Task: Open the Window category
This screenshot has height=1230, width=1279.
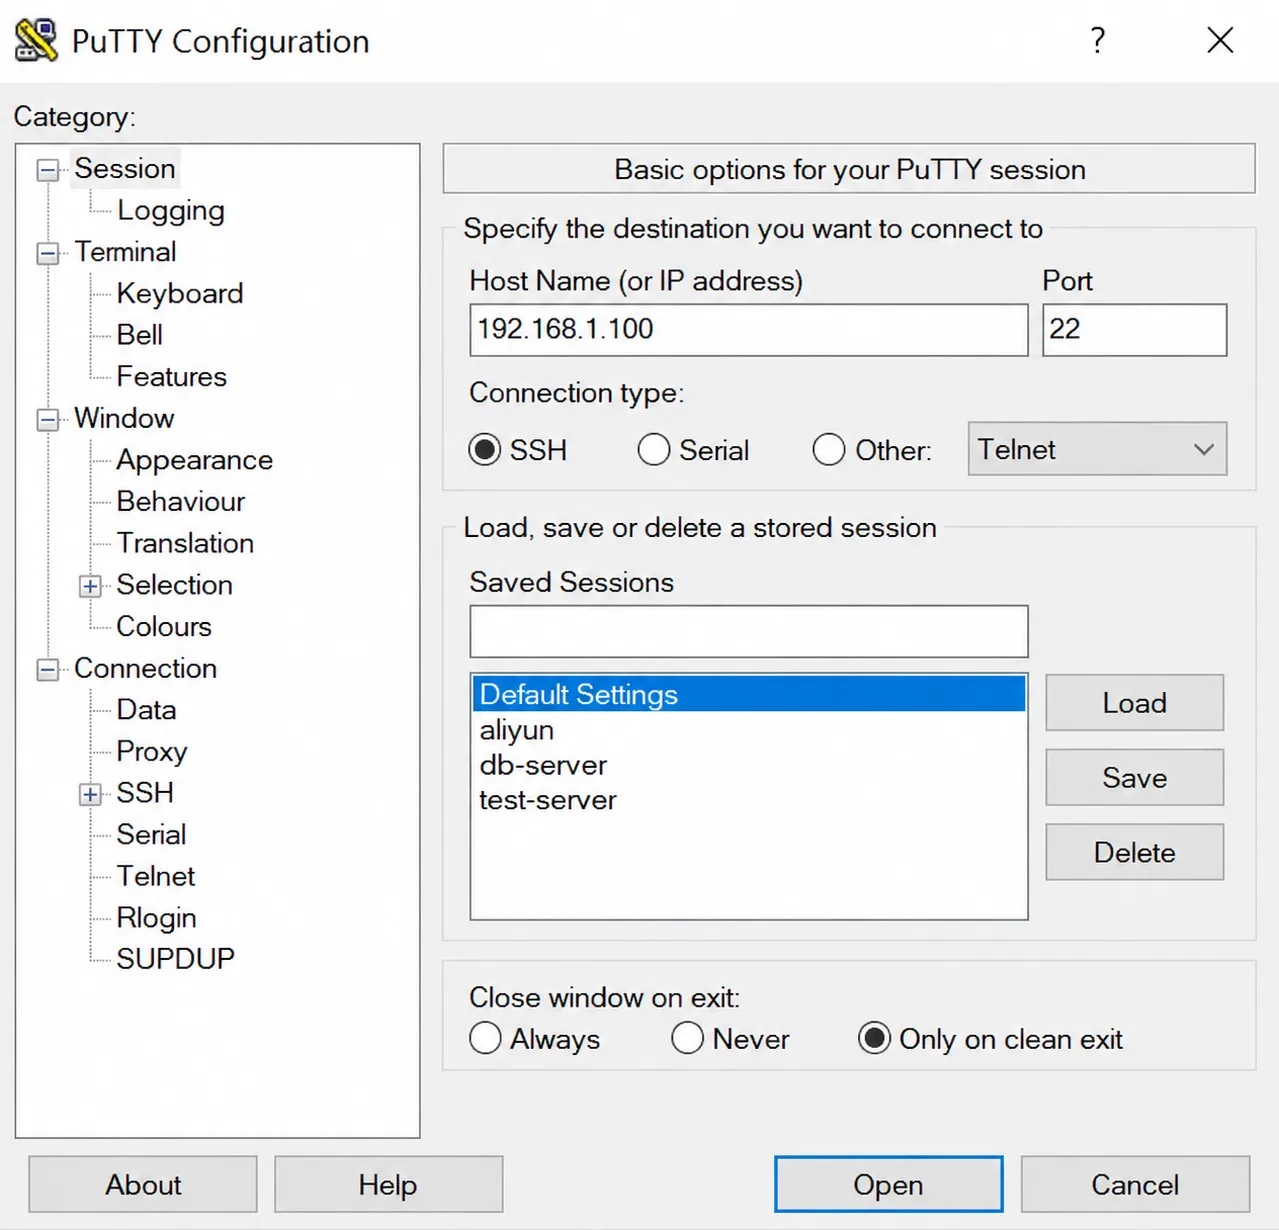Action: (124, 418)
